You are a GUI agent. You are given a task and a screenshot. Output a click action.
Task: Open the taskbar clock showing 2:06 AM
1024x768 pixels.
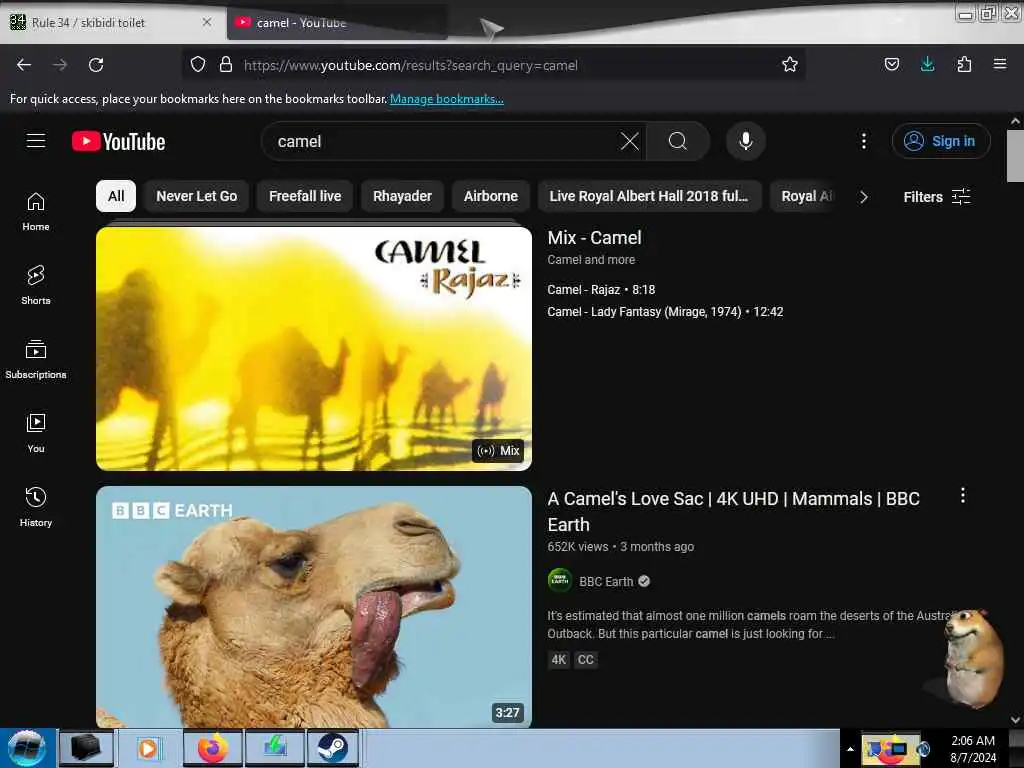coord(973,749)
